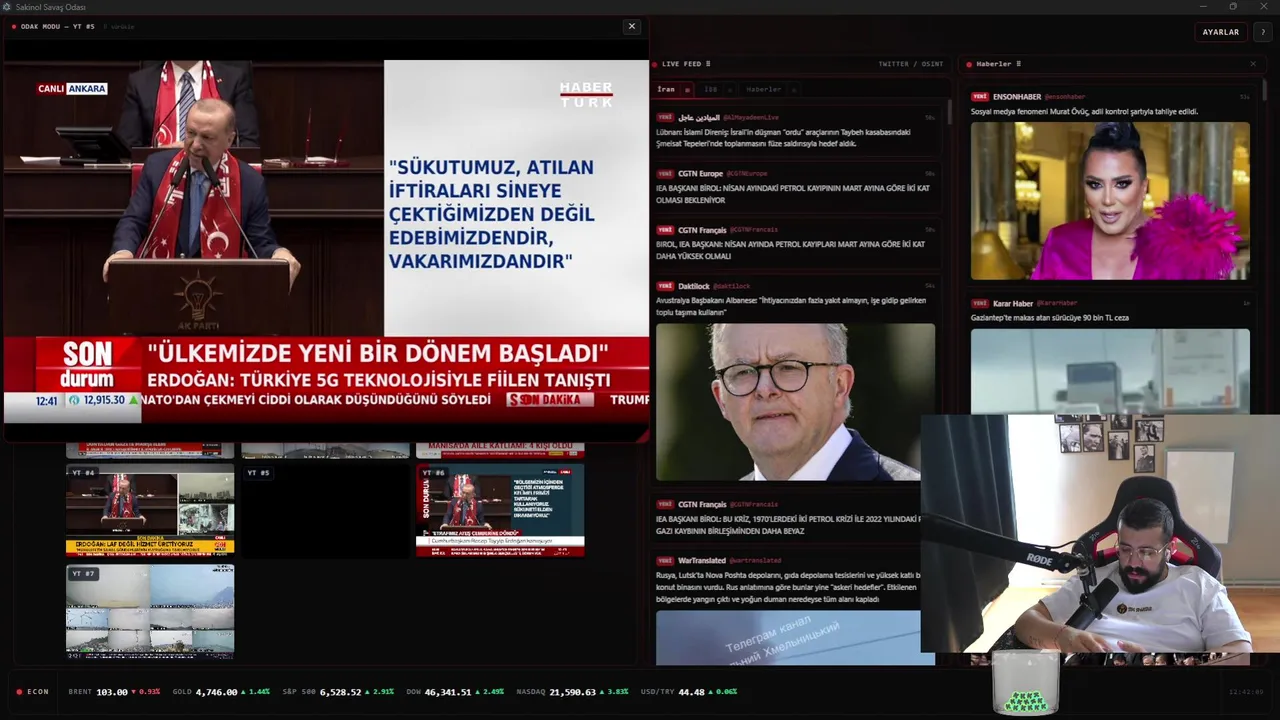Click the ODAK MODU — YT #5 title
Image resolution: width=1280 pixels, height=720 pixels.
click(58, 26)
